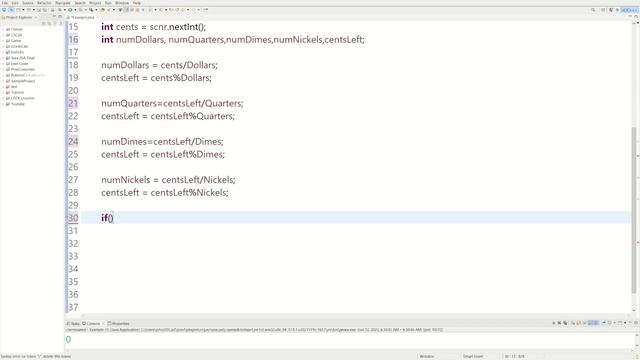640x360 pixels.
Task: Open the Run menu
Action: pos(108,3)
